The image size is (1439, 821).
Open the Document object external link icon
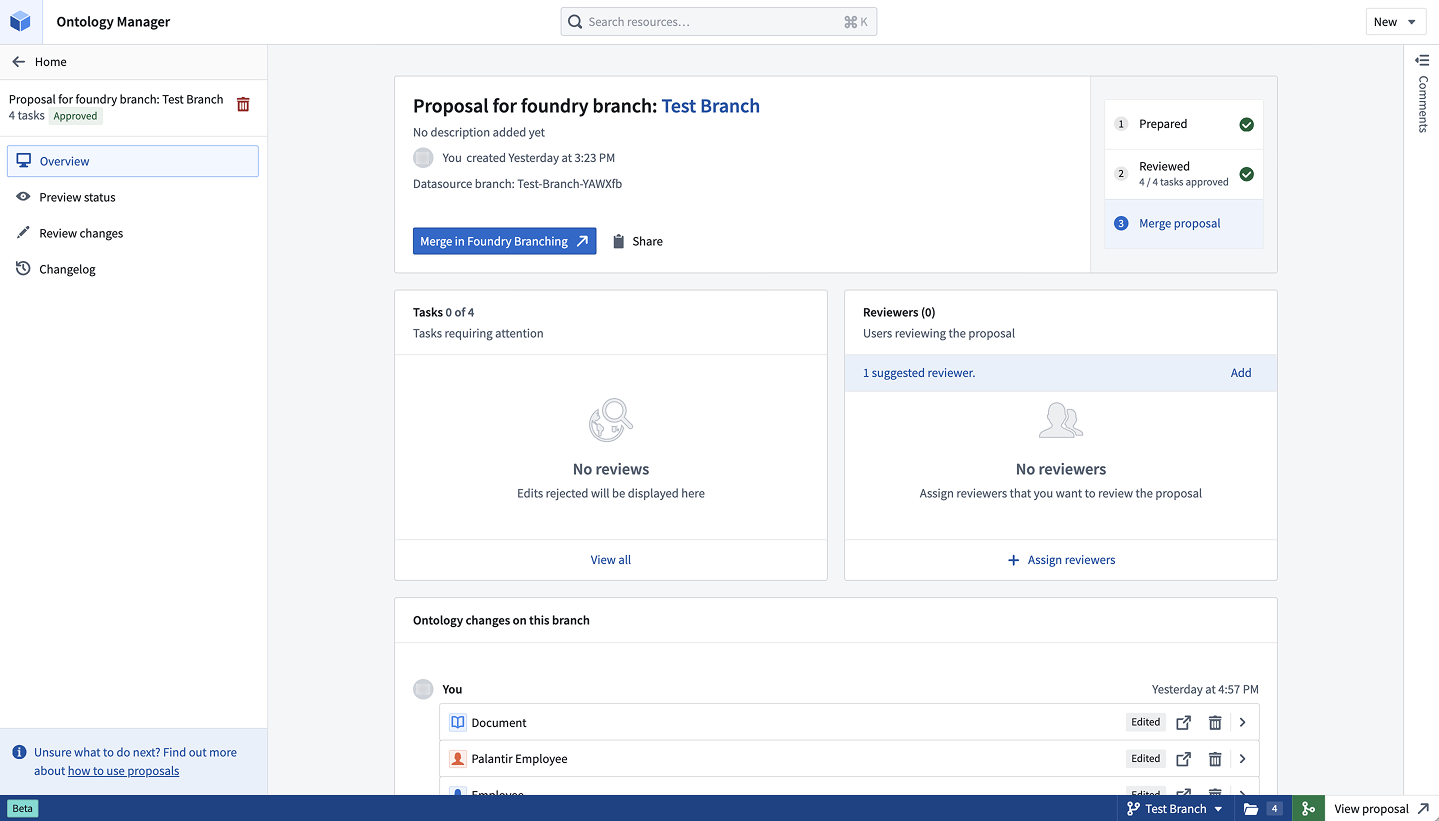click(1183, 722)
